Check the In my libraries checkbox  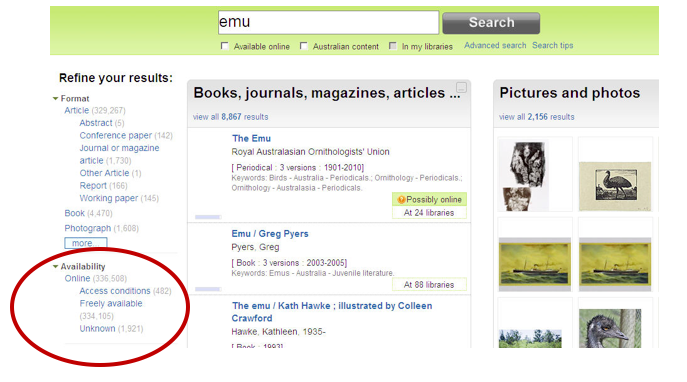tap(393, 46)
